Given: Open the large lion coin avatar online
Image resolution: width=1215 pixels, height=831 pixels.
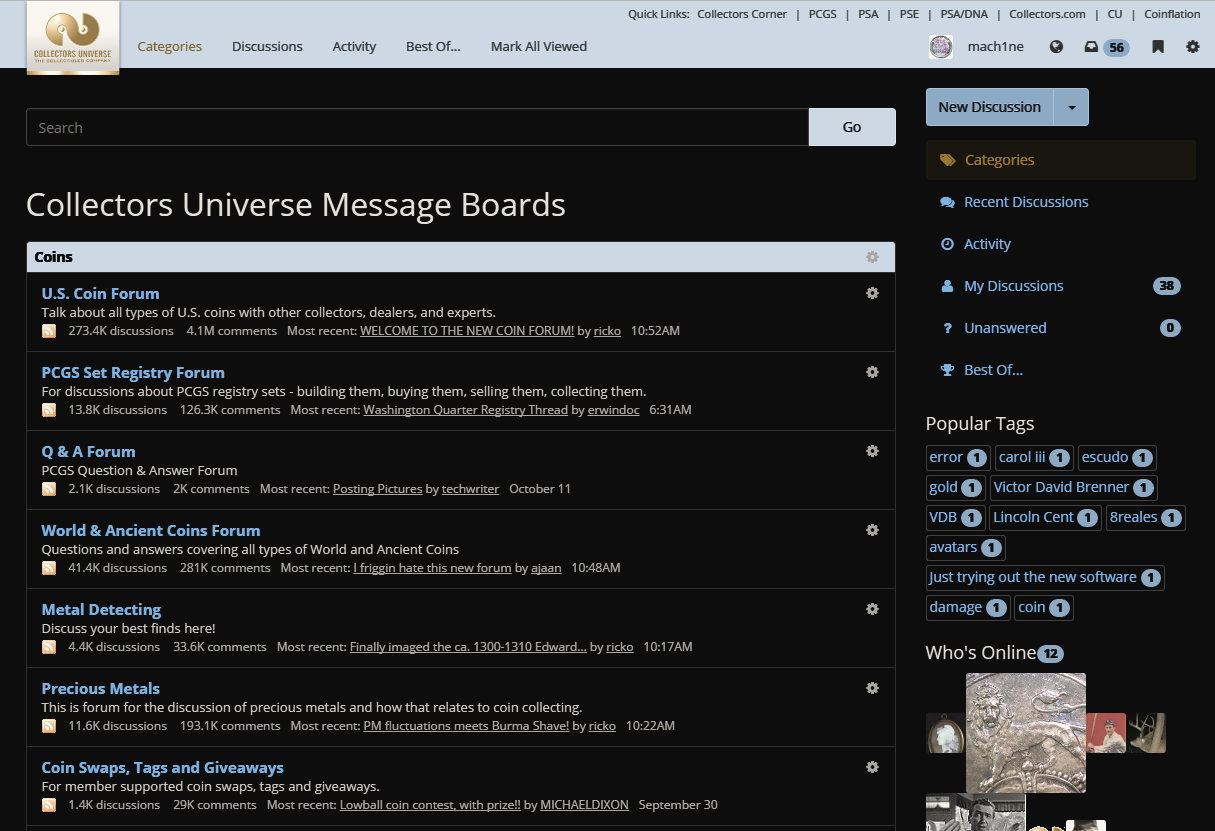Looking at the screenshot, I should coord(1026,733).
